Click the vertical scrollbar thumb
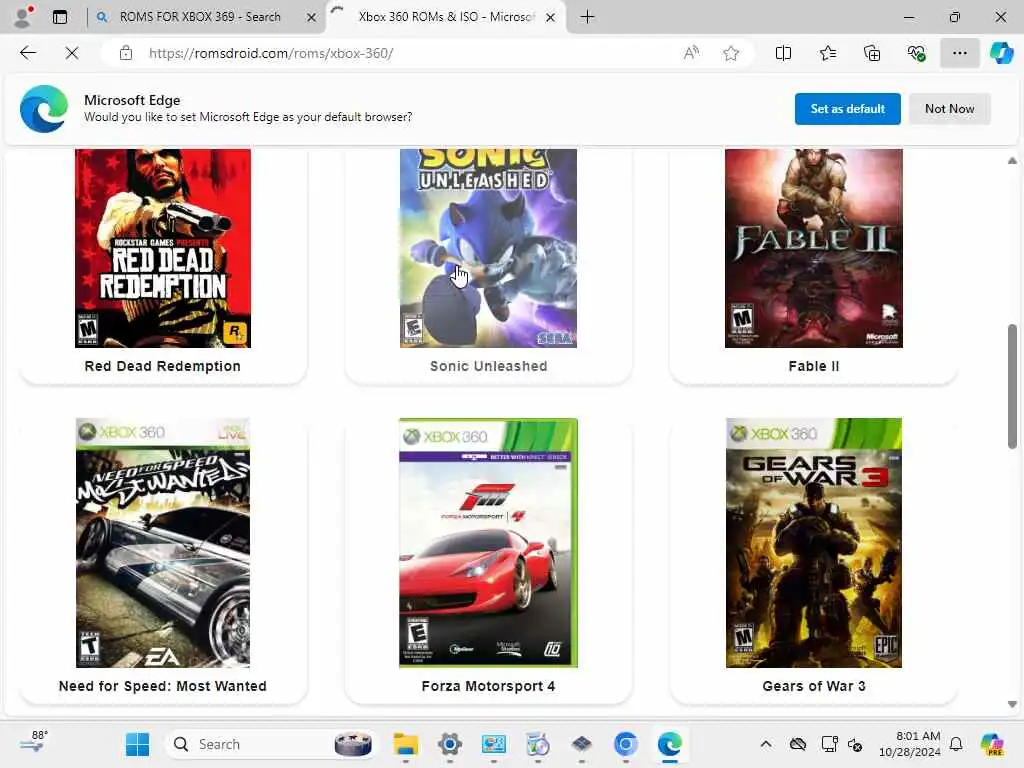 1012,386
